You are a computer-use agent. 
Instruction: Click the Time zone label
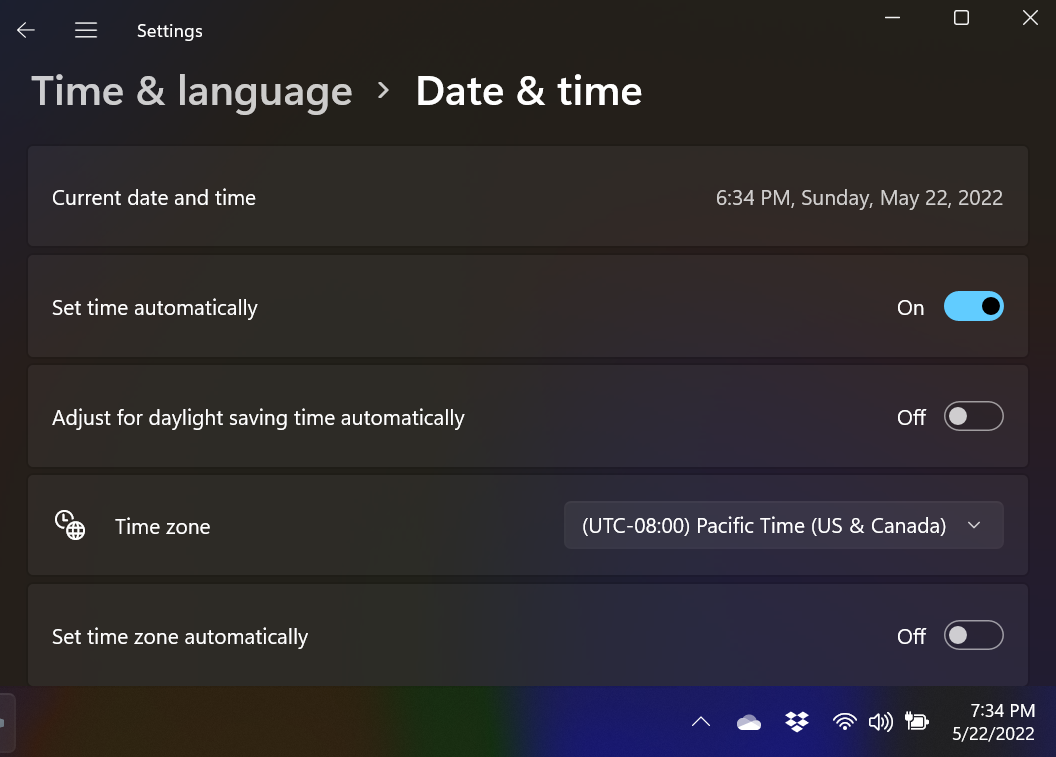(162, 526)
